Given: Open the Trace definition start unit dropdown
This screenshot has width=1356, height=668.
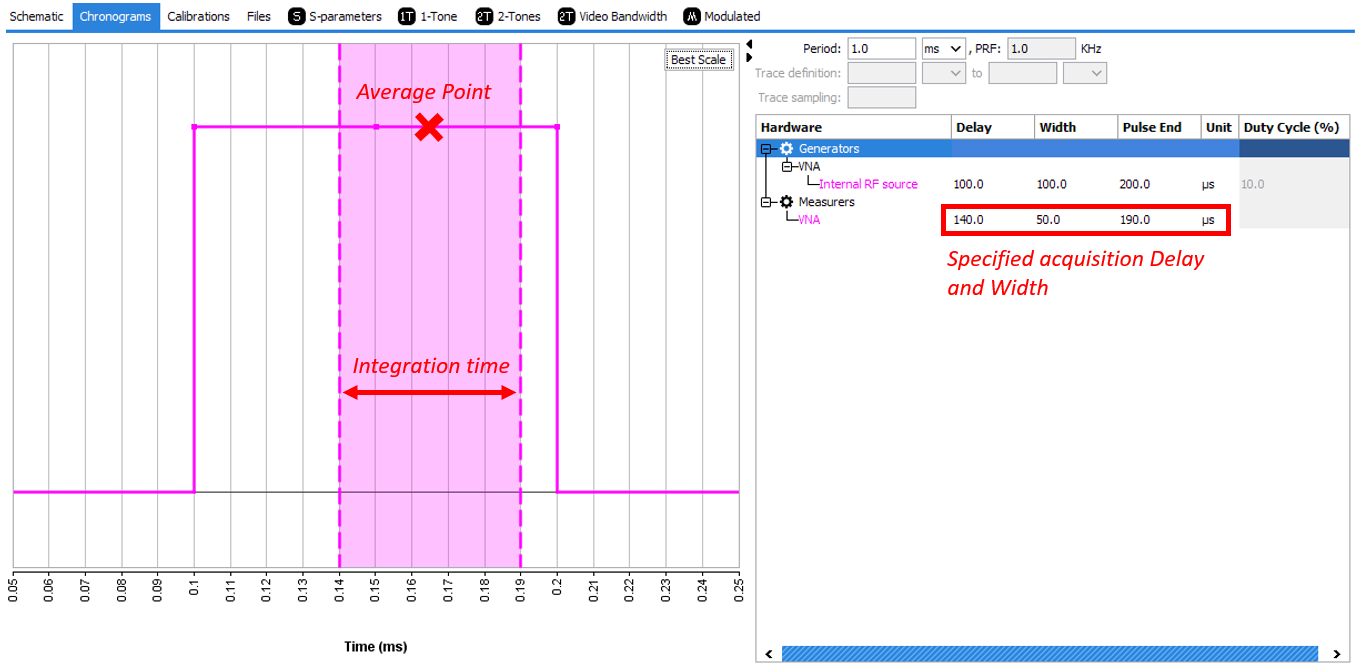Looking at the screenshot, I should 943,73.
